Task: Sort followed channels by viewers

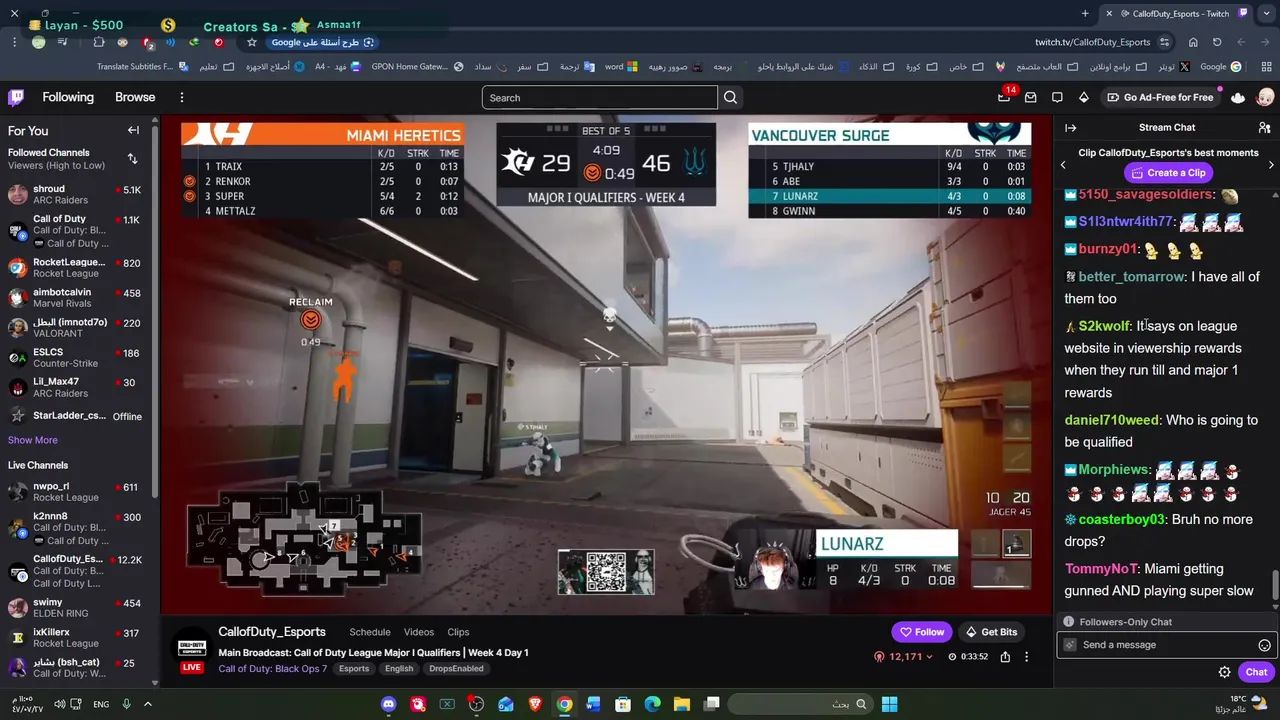Action: tap(132, 159)
